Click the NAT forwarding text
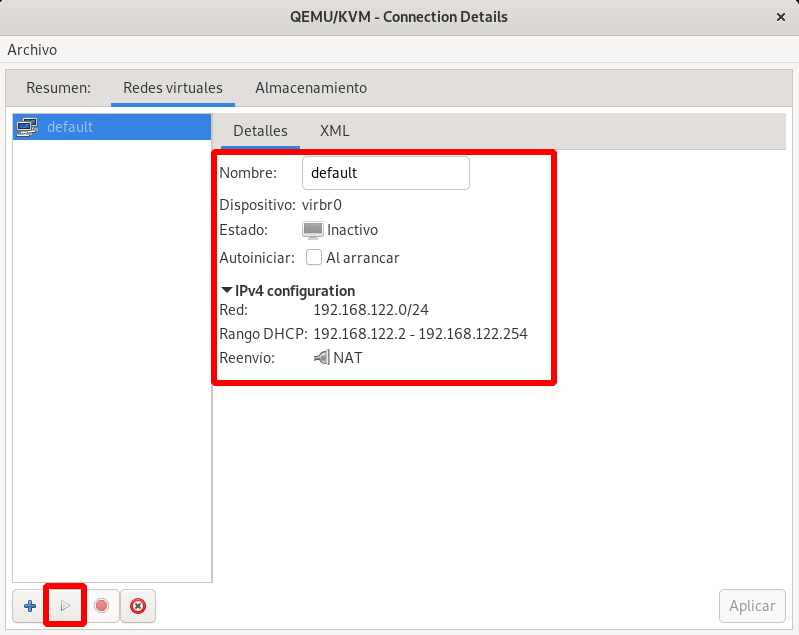Screen dimensions: 799x635 (348, 358)
